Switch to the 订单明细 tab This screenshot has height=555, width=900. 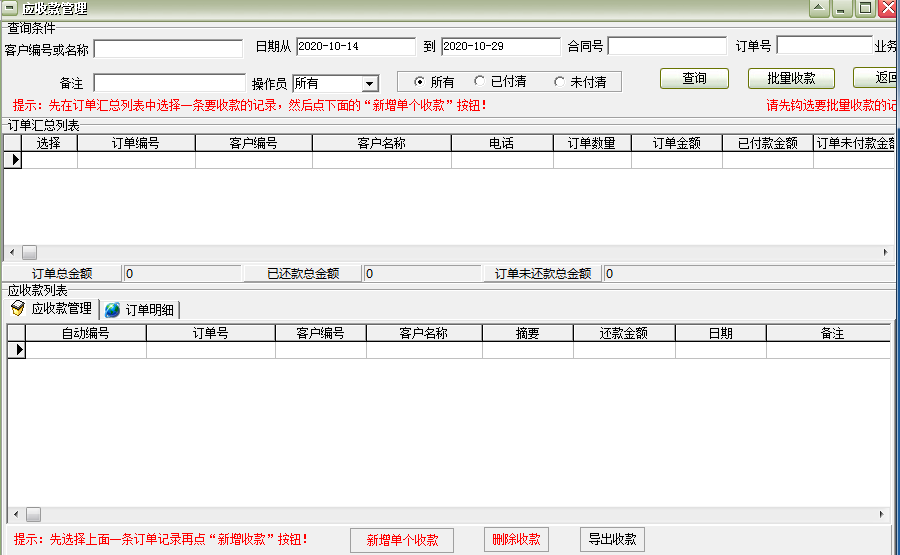[x=141, y=310]
